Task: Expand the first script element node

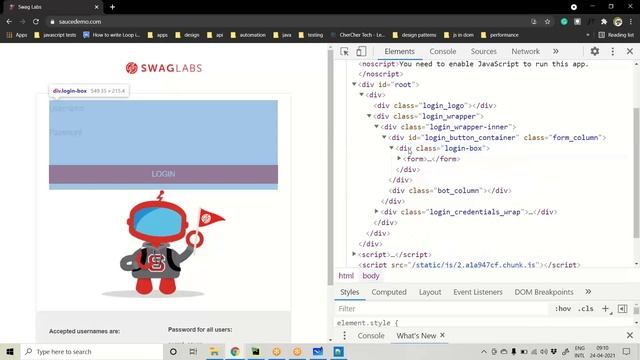Action: 354,254
